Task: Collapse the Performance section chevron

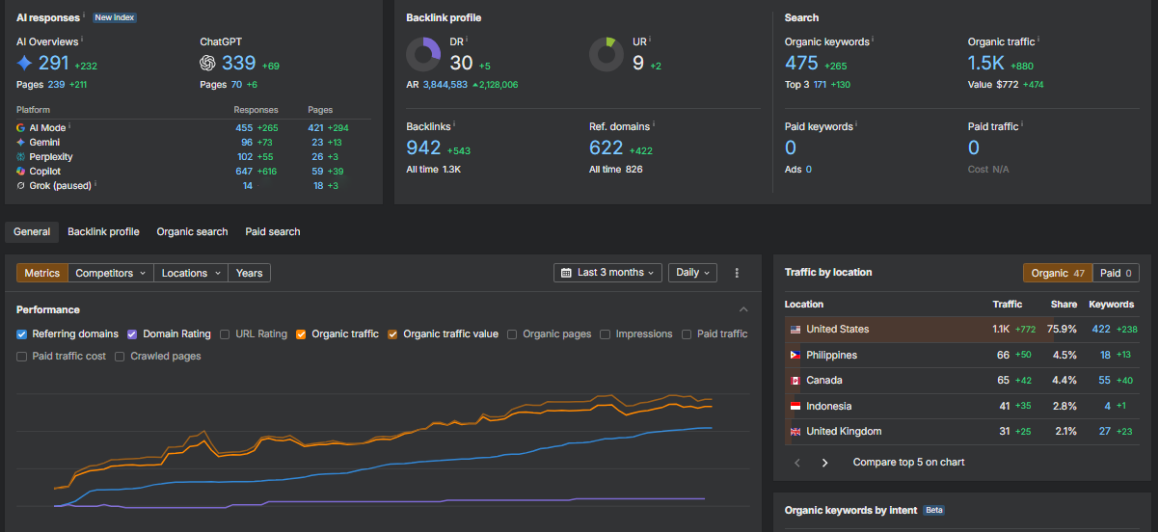Action: click(x=744, y=310)
